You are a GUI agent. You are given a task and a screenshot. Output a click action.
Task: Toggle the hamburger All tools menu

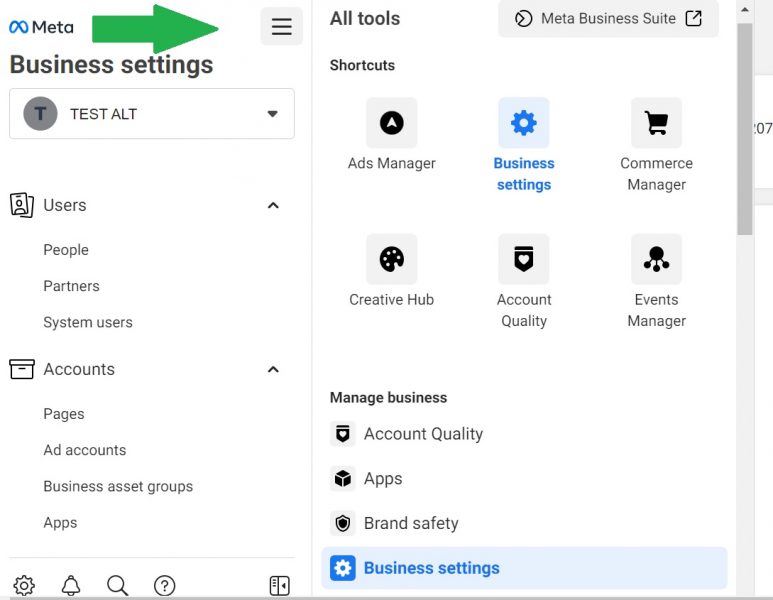pos(281,27)
